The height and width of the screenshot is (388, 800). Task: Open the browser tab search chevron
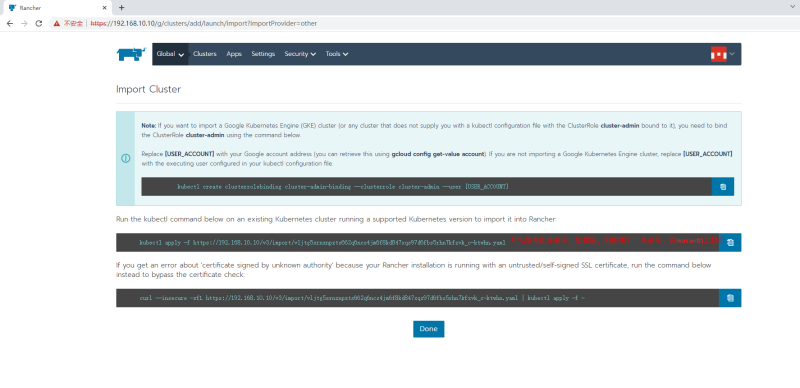(792, 7)
